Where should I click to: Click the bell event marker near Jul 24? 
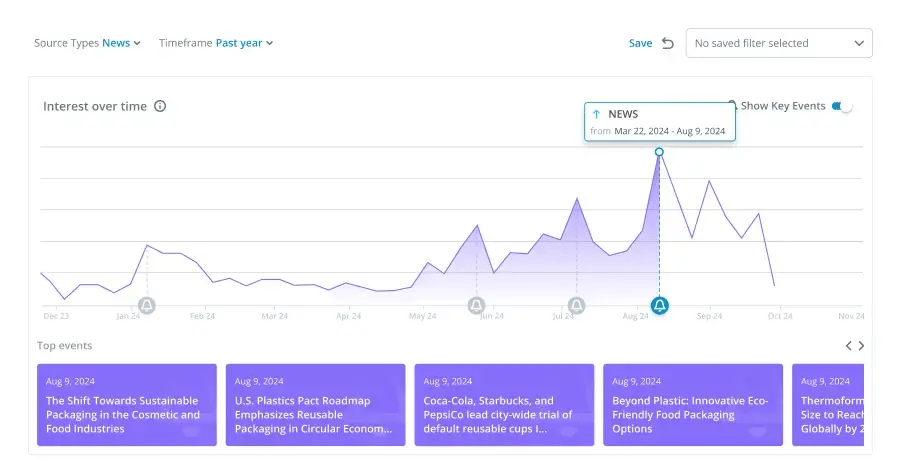point(576,305)
